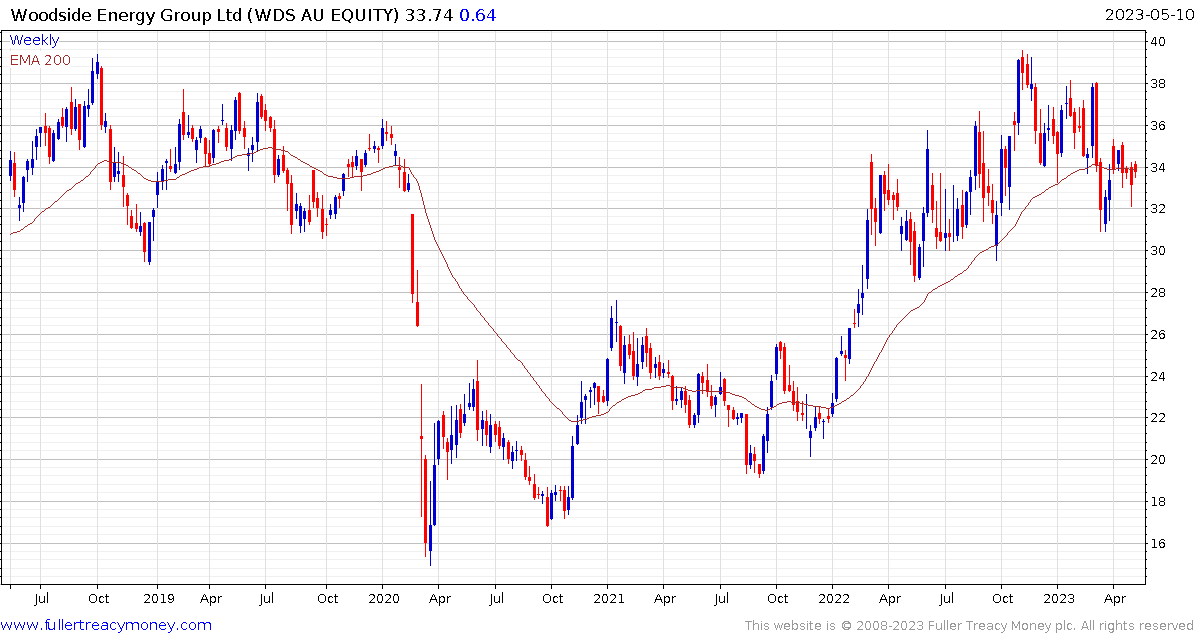The width and height of the screenshot is (1195, 640).
Task: Click the last price value 33.74
Action: pyautogui.click(x=428, y=14)
